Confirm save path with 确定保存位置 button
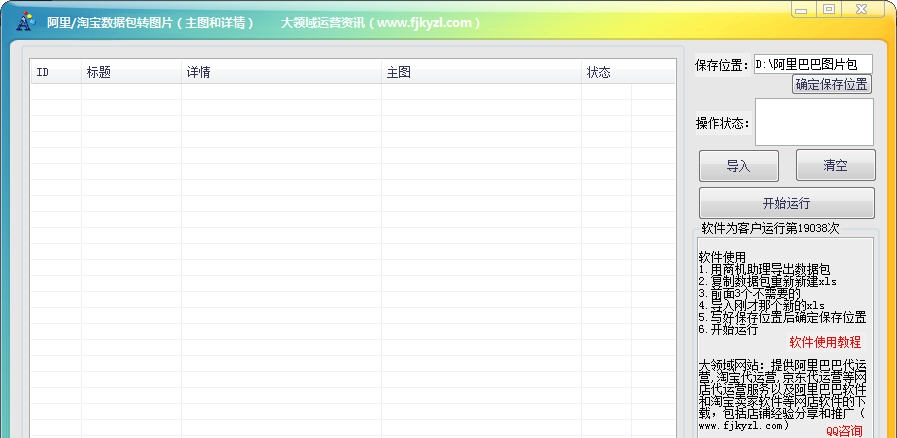This screenshot has width=897, height=438. point(831,85)
